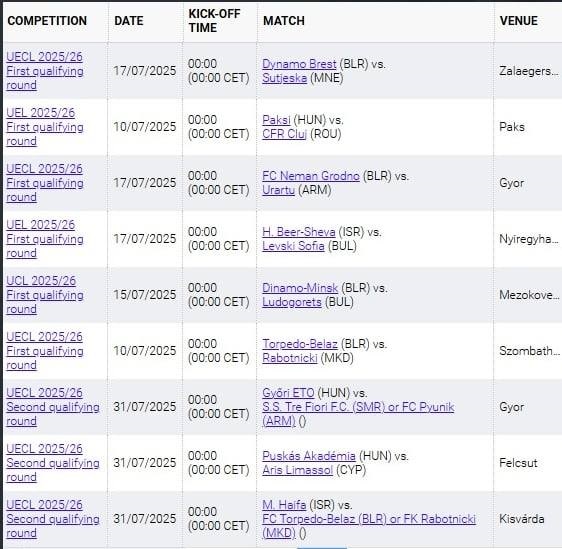Image resolution: width=562 pixels, height=549 pixels.
Task: Open the CFR Cluj team link
Action: pos(285,134)
